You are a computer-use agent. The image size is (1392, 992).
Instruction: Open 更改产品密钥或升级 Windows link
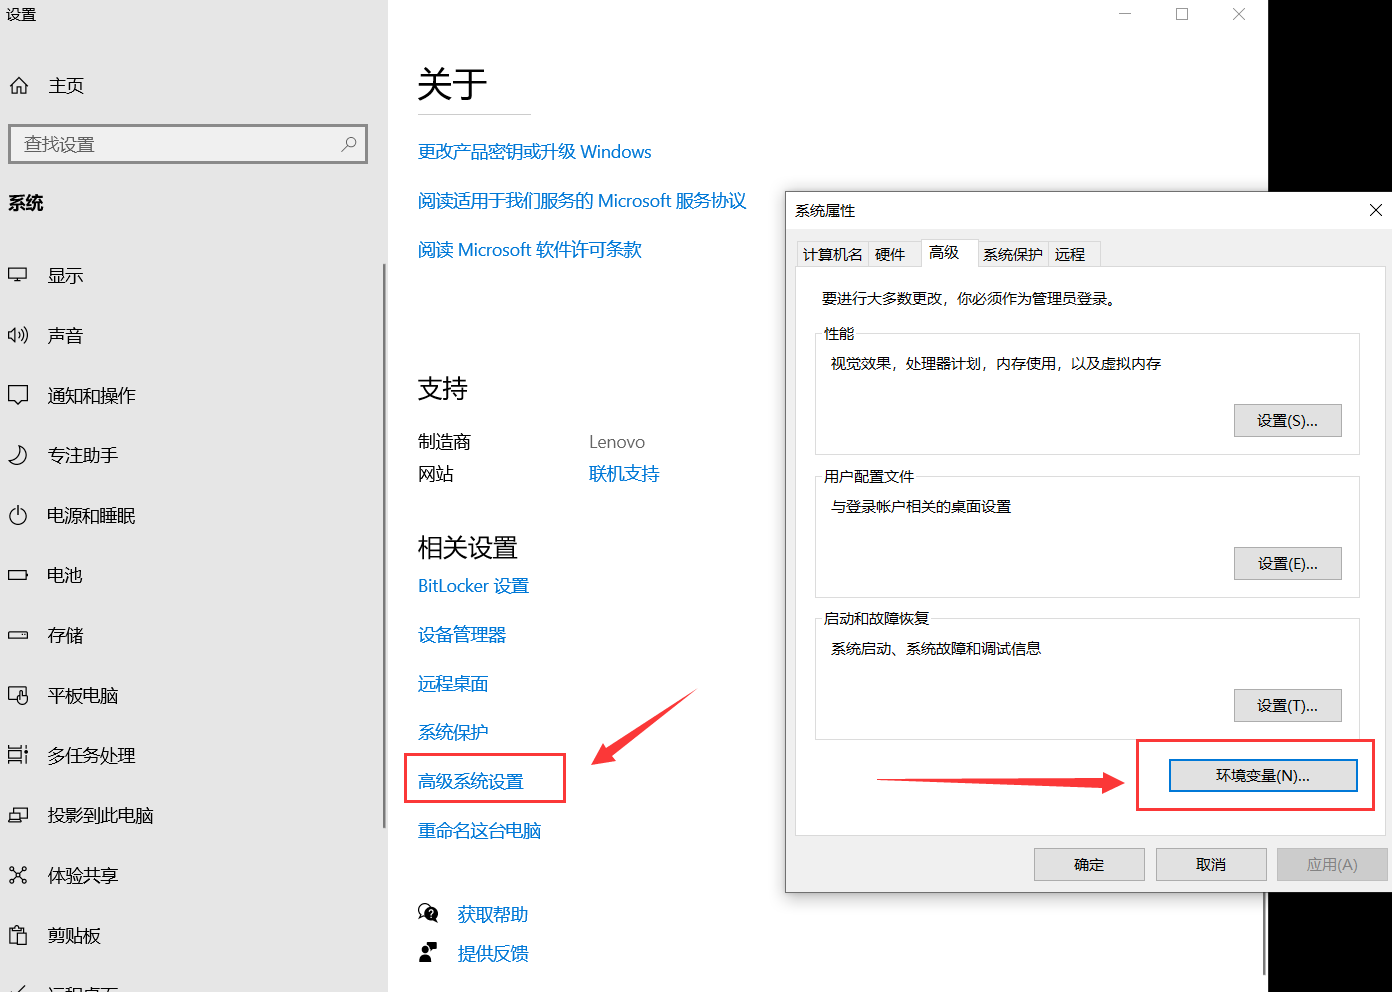tap(535, 152)
